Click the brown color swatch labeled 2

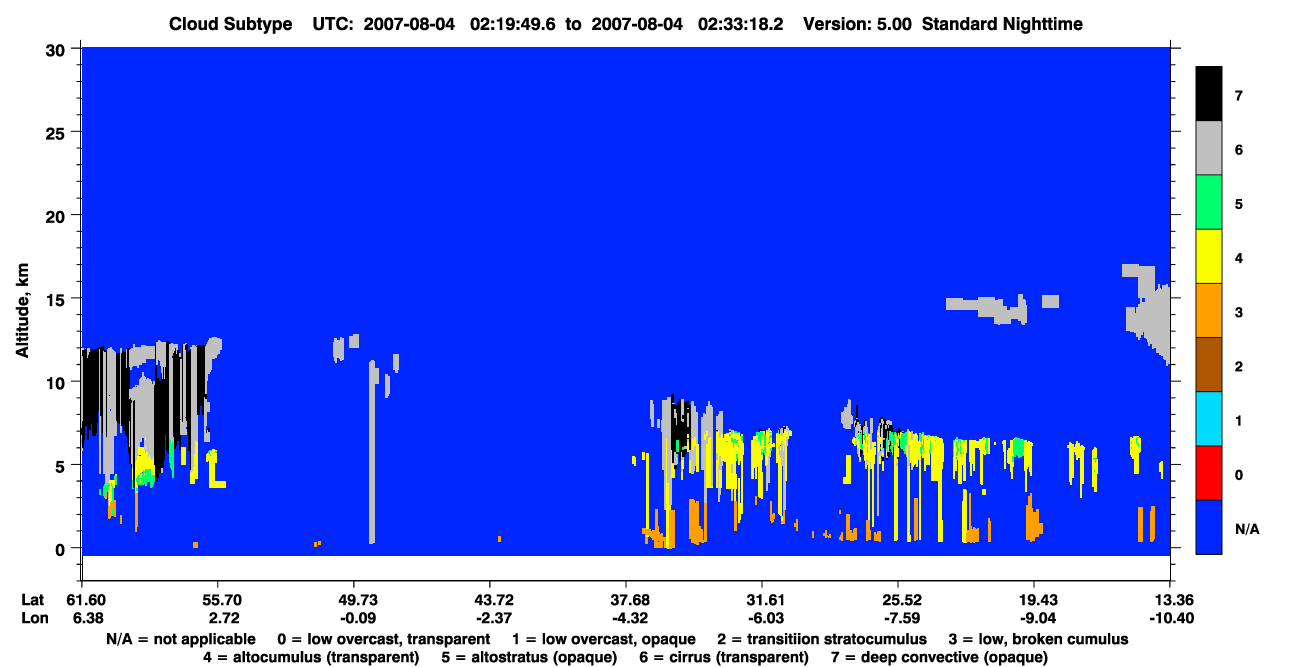(1209, 365)
